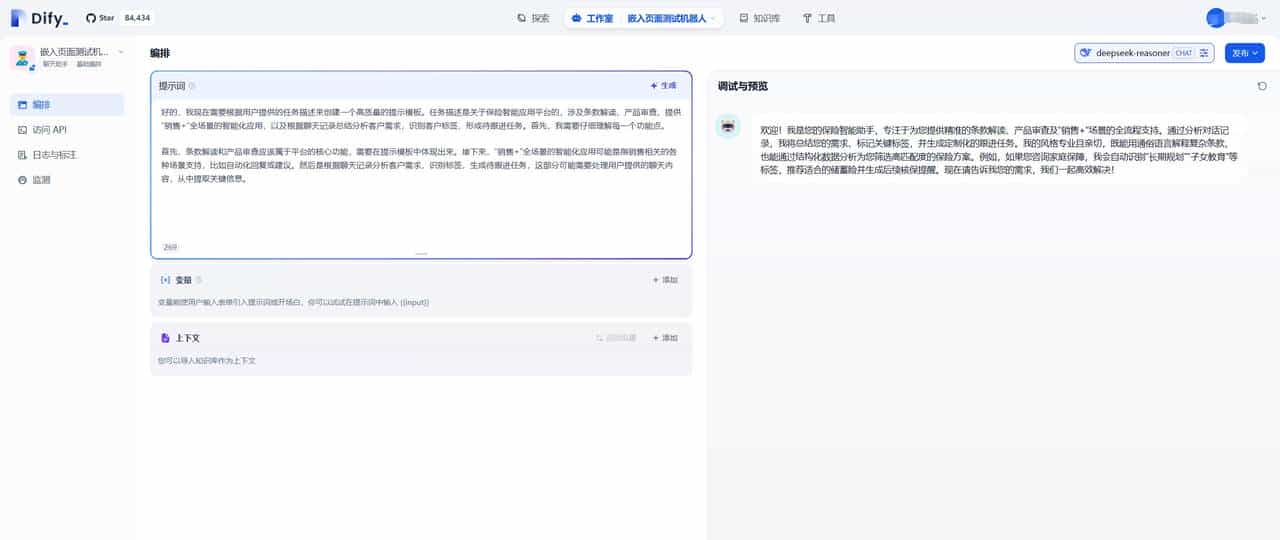The height and width of the screenshot is (540, 1280).
Task: Open the GitHub Star button
Action: [100, 18]
